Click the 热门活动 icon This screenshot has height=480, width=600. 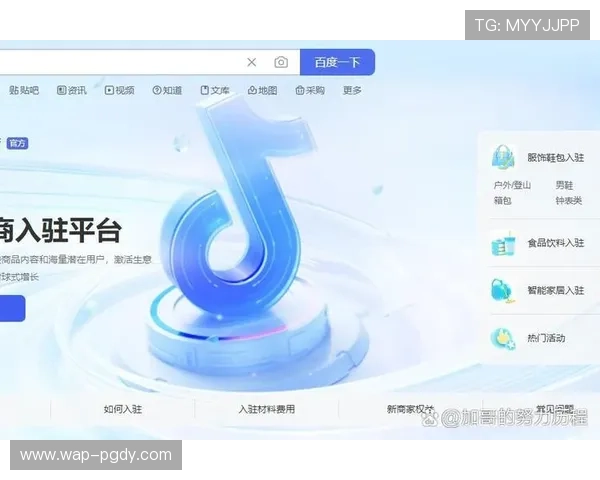click(x=503, y=338)
